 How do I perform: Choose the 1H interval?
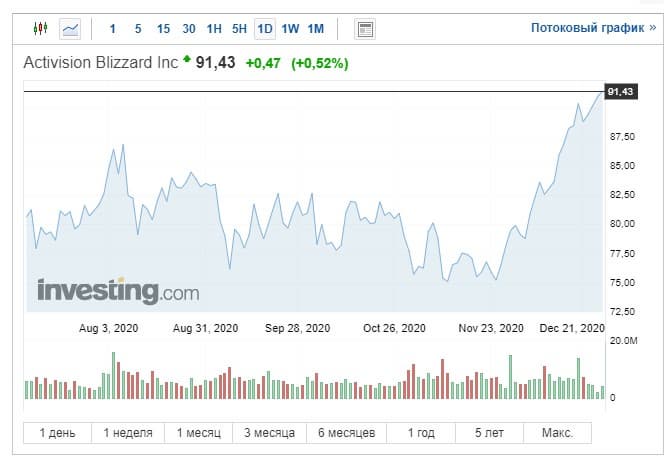pos(214,29)
